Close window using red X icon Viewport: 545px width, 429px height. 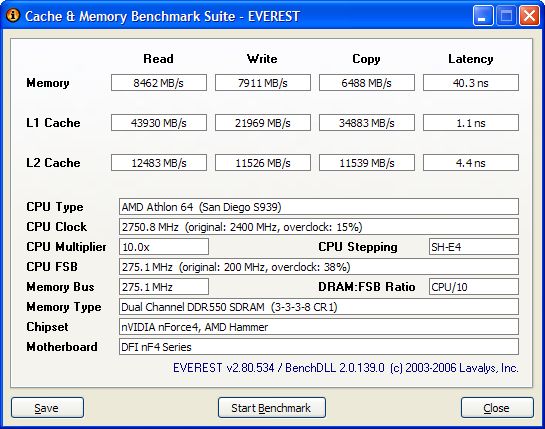pos(529,16)
